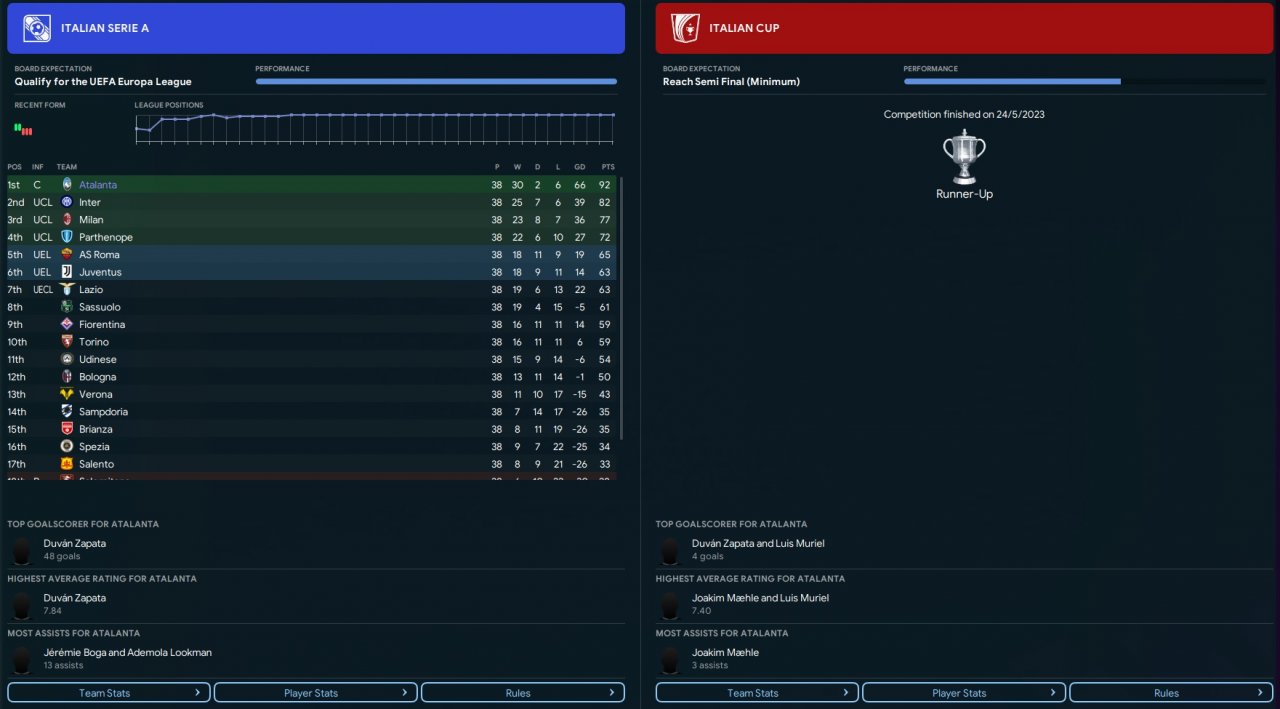This screenshot has width=1280, height=709.
Task: Sort the table by PTS column header
Action: point(608,167)
